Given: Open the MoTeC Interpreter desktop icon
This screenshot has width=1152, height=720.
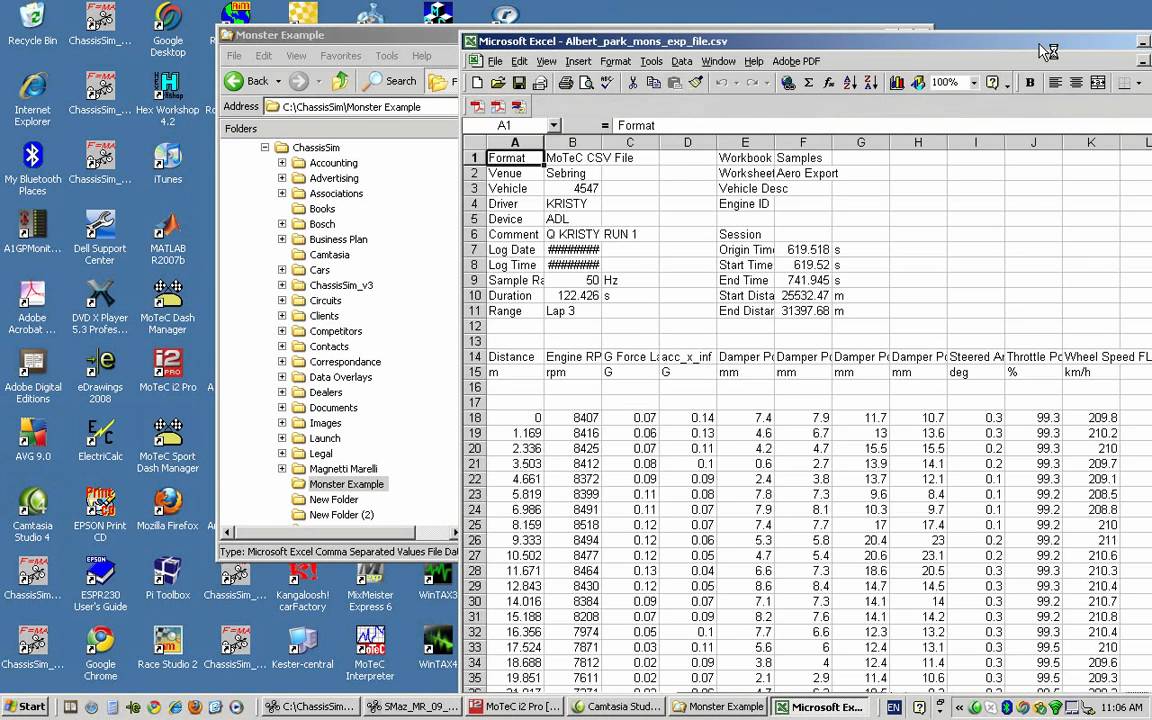Looking at the screenshot, I should coord(370,653).
